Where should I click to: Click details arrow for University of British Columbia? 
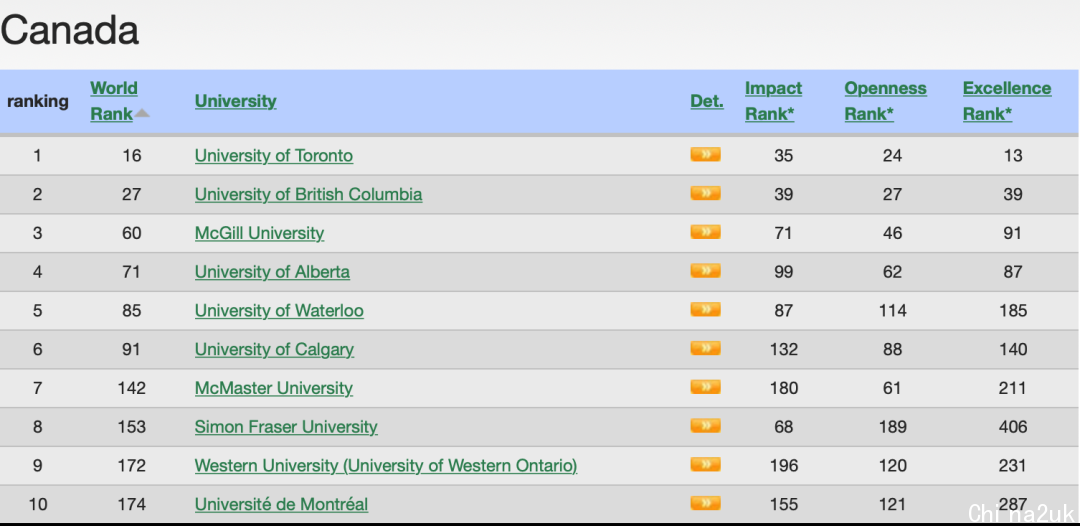pos(705,194)
